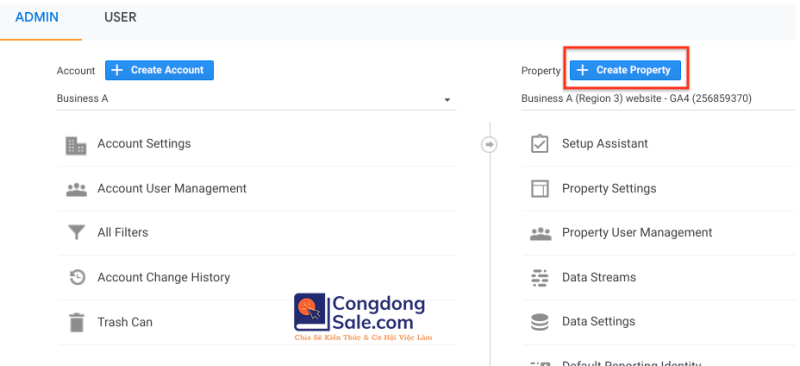Click the Create Property button

click(625, 70)
